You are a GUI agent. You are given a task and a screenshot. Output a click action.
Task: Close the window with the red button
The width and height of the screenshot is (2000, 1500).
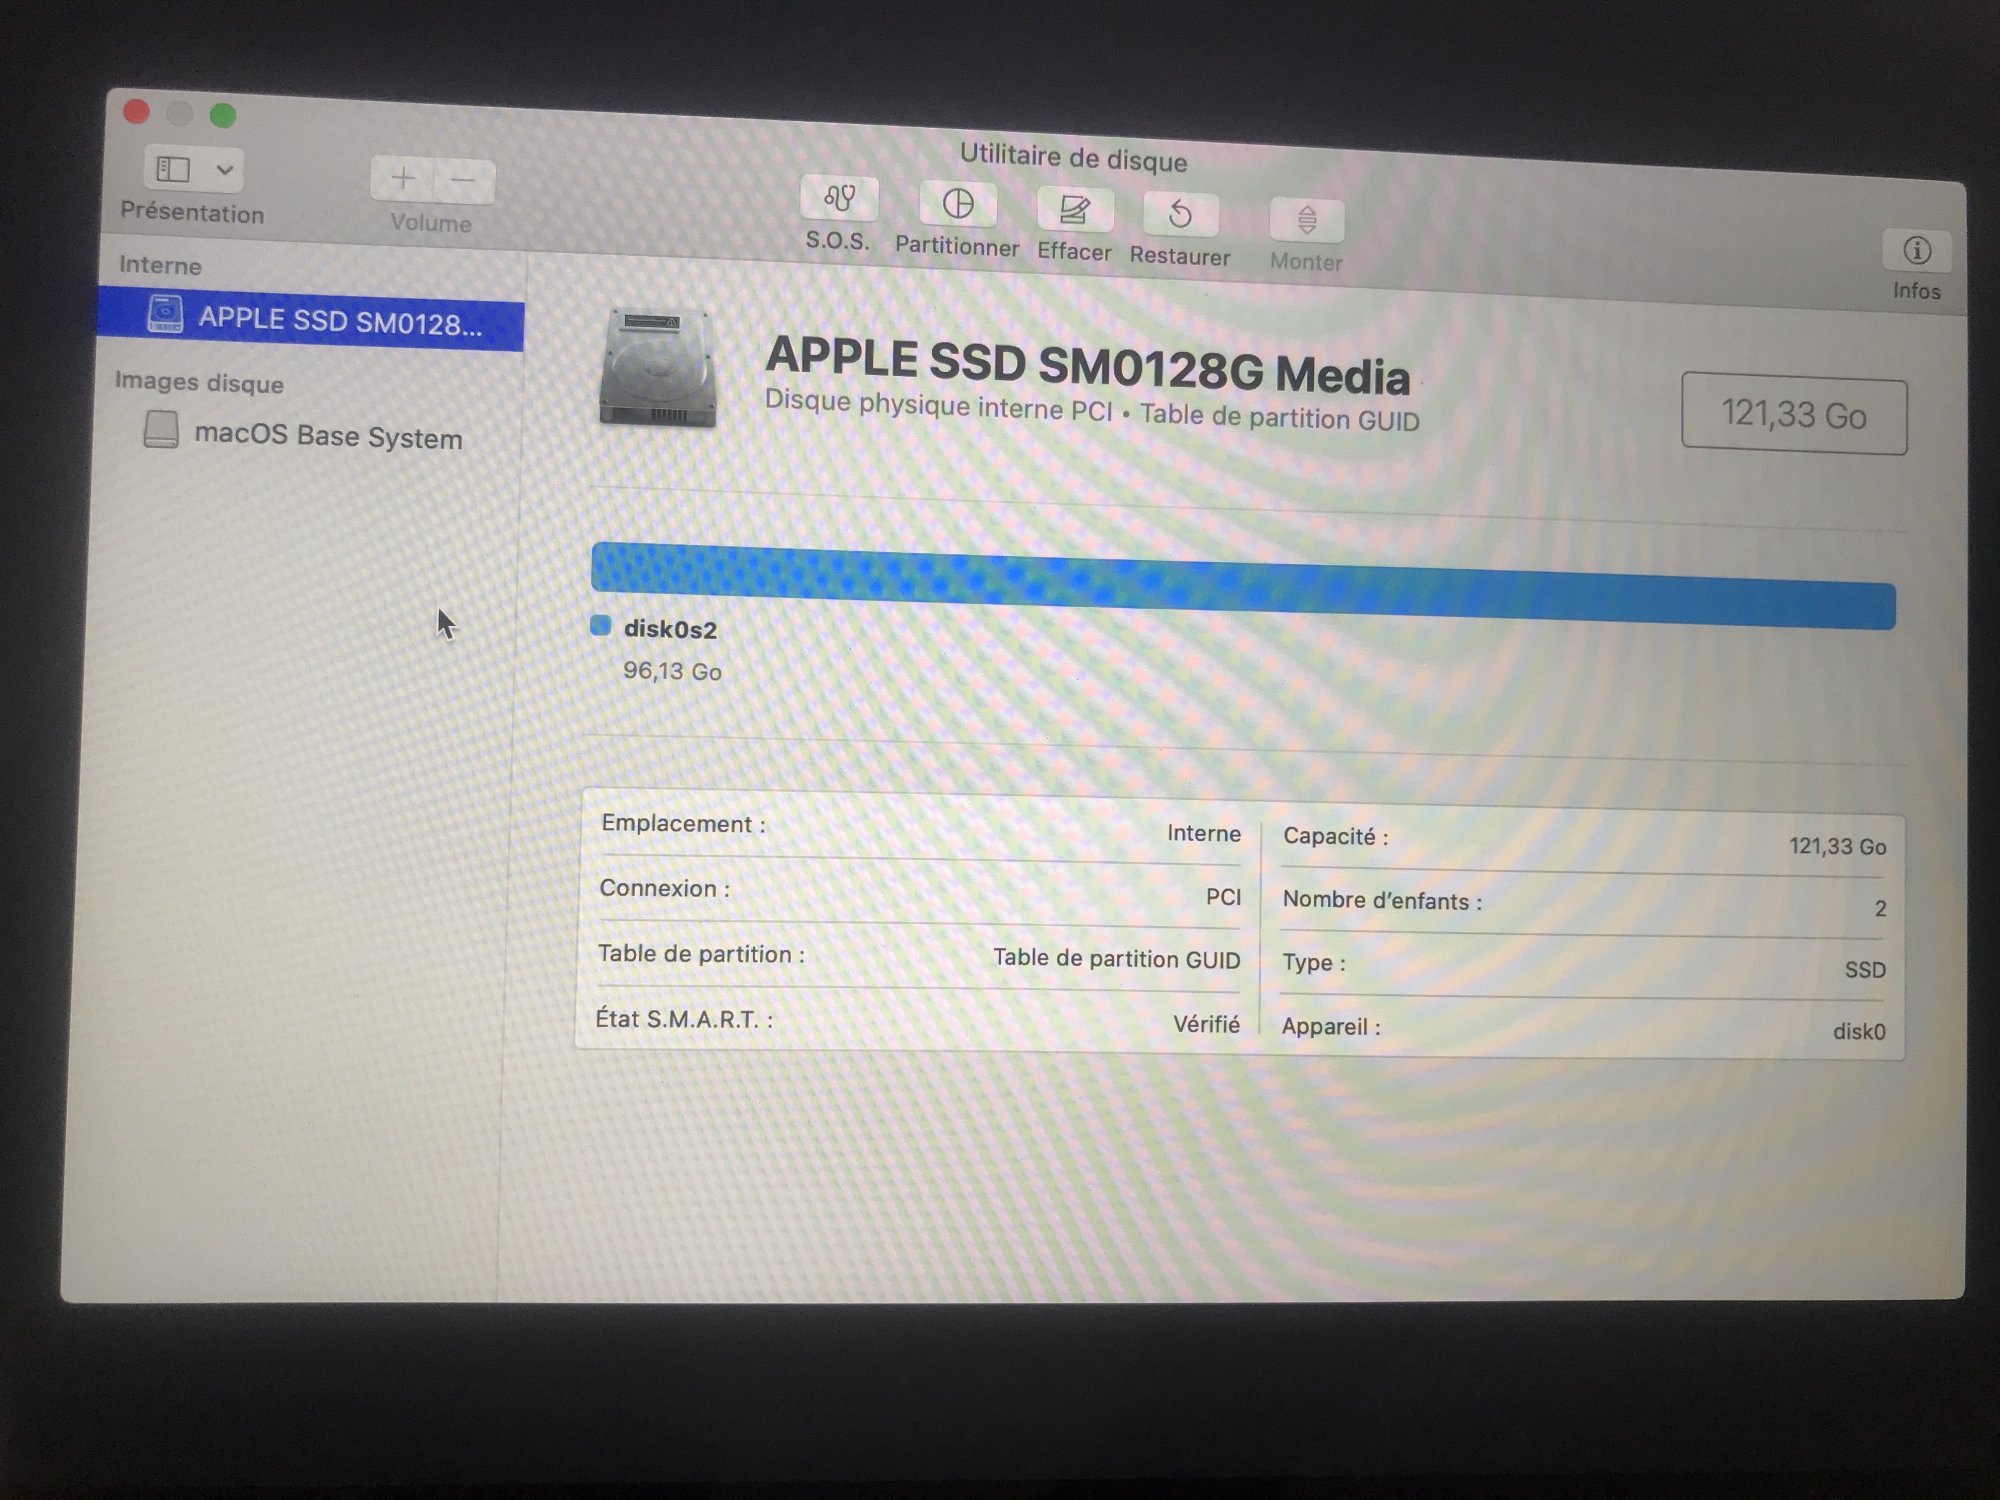click(136, 111)
